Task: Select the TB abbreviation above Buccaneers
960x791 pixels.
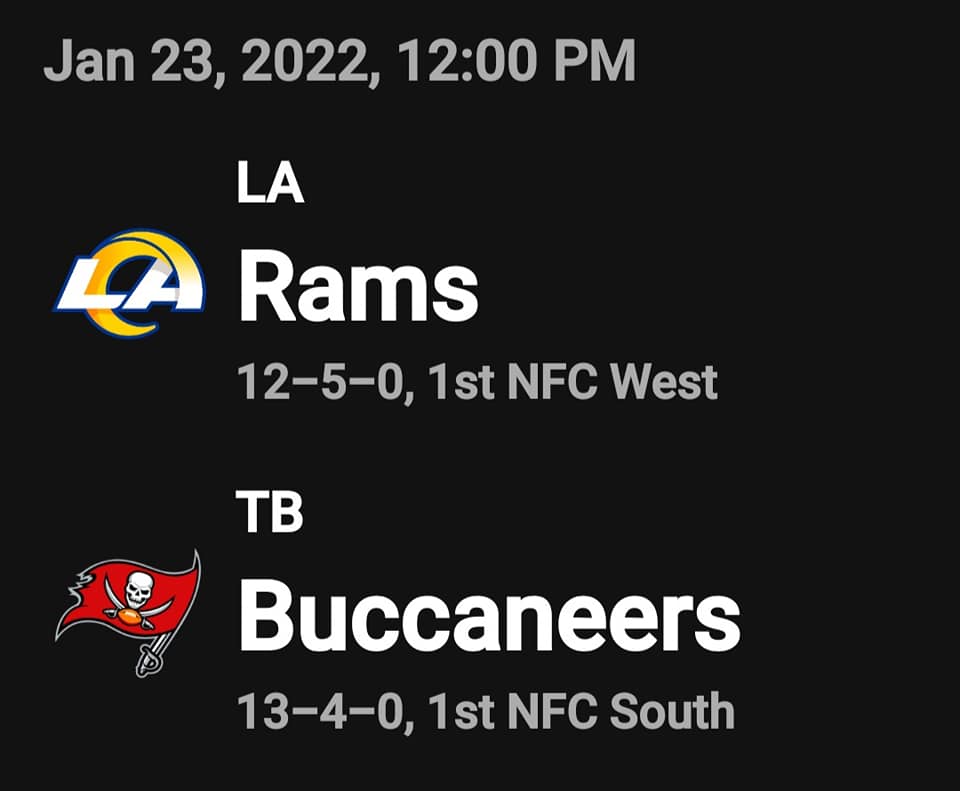Action: click(269, 513)
